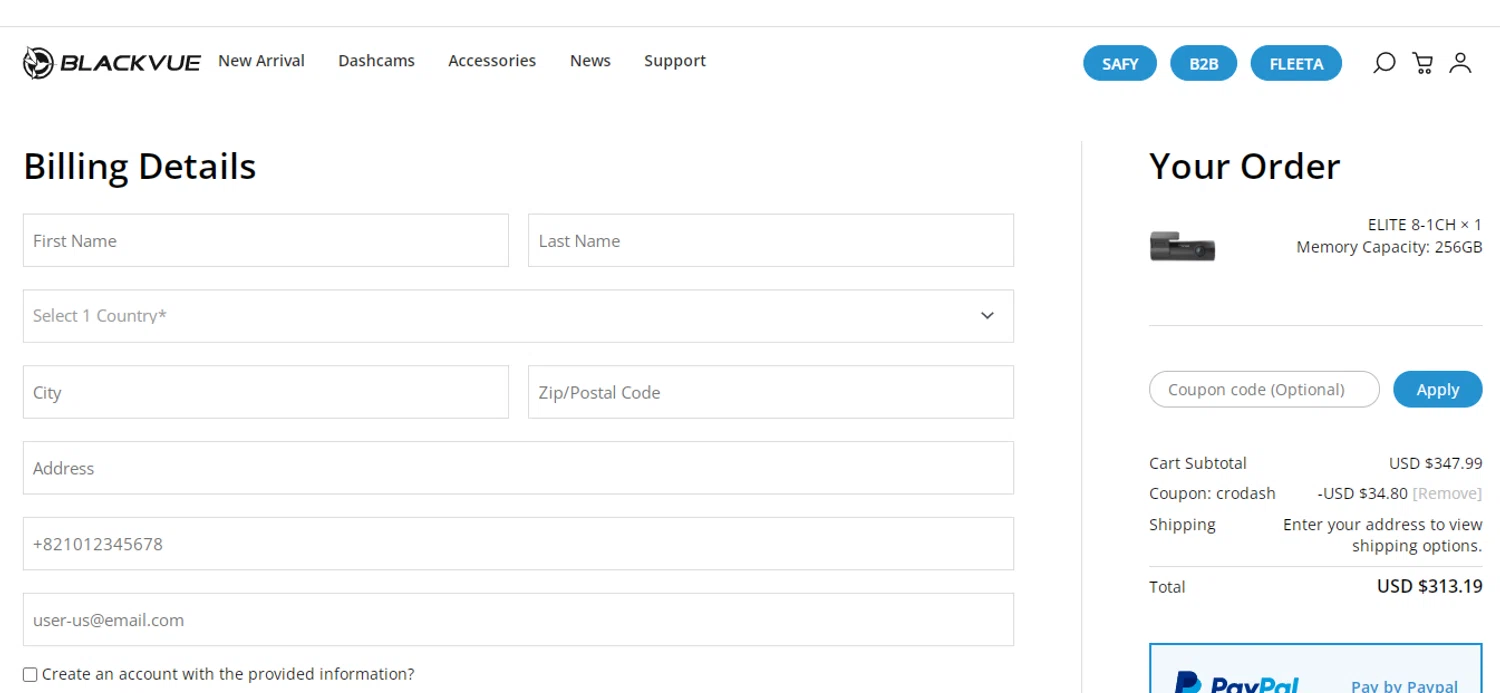Focus the Zip/Postal Code field

click(x=771, y=392)
